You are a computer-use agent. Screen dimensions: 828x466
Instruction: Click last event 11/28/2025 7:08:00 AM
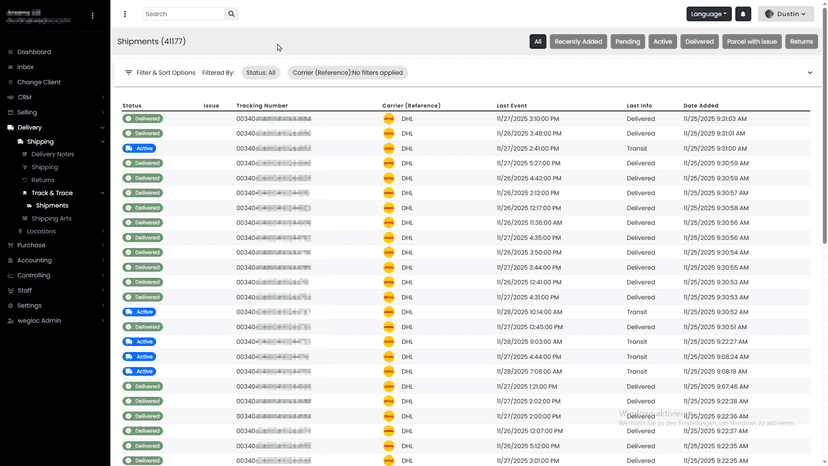pos(529,371)
